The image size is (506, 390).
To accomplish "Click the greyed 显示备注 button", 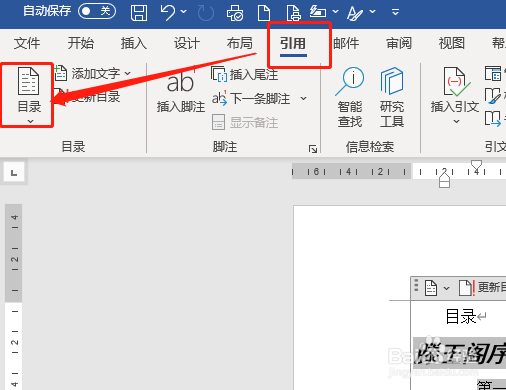I will pyautogui.click(x=245, y=122).
